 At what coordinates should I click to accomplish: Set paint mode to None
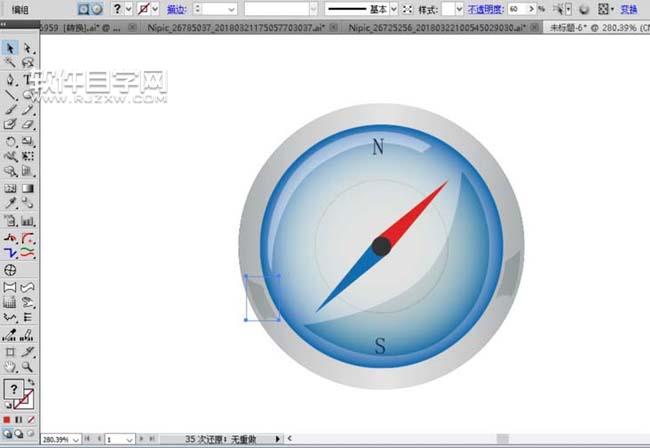(x=31, y=420)
